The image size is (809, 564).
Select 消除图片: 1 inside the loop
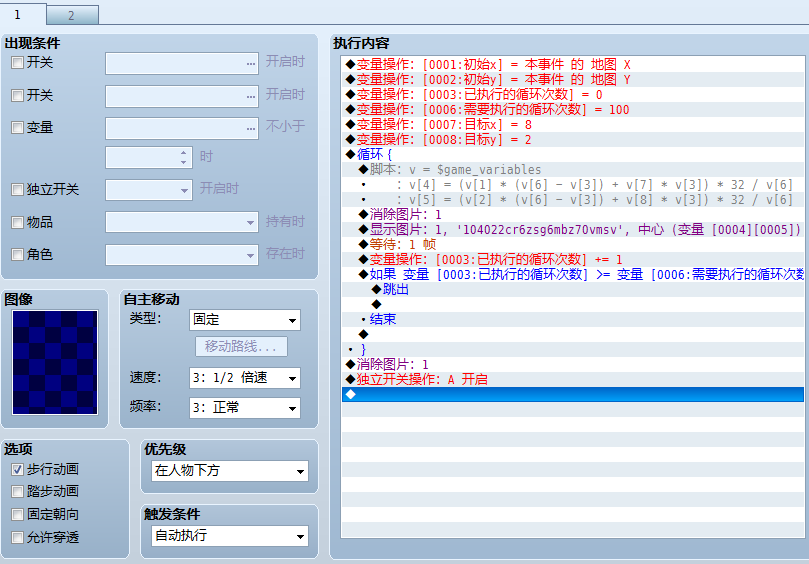pyautogui.click(x=573, y=214)
